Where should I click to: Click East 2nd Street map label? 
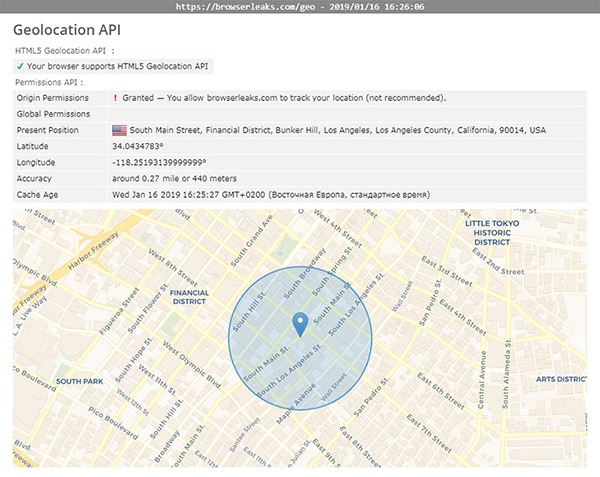pyautogui.click(x=498, y=262)
